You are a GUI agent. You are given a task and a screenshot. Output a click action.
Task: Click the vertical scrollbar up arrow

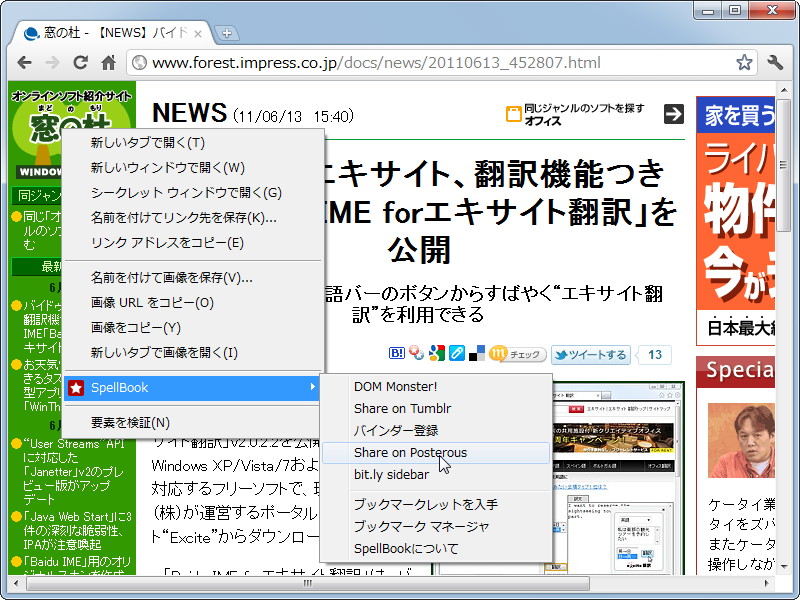pos(784,90)
